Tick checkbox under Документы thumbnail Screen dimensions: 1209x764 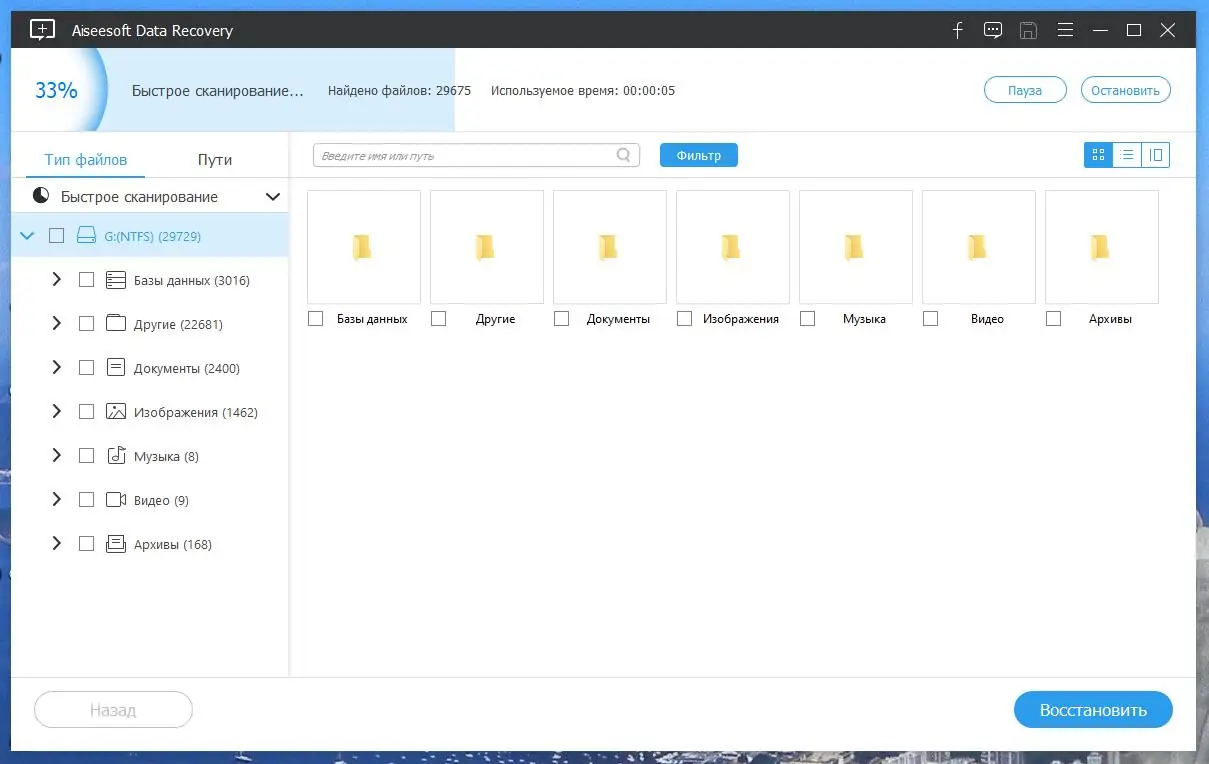pos(561,318)
